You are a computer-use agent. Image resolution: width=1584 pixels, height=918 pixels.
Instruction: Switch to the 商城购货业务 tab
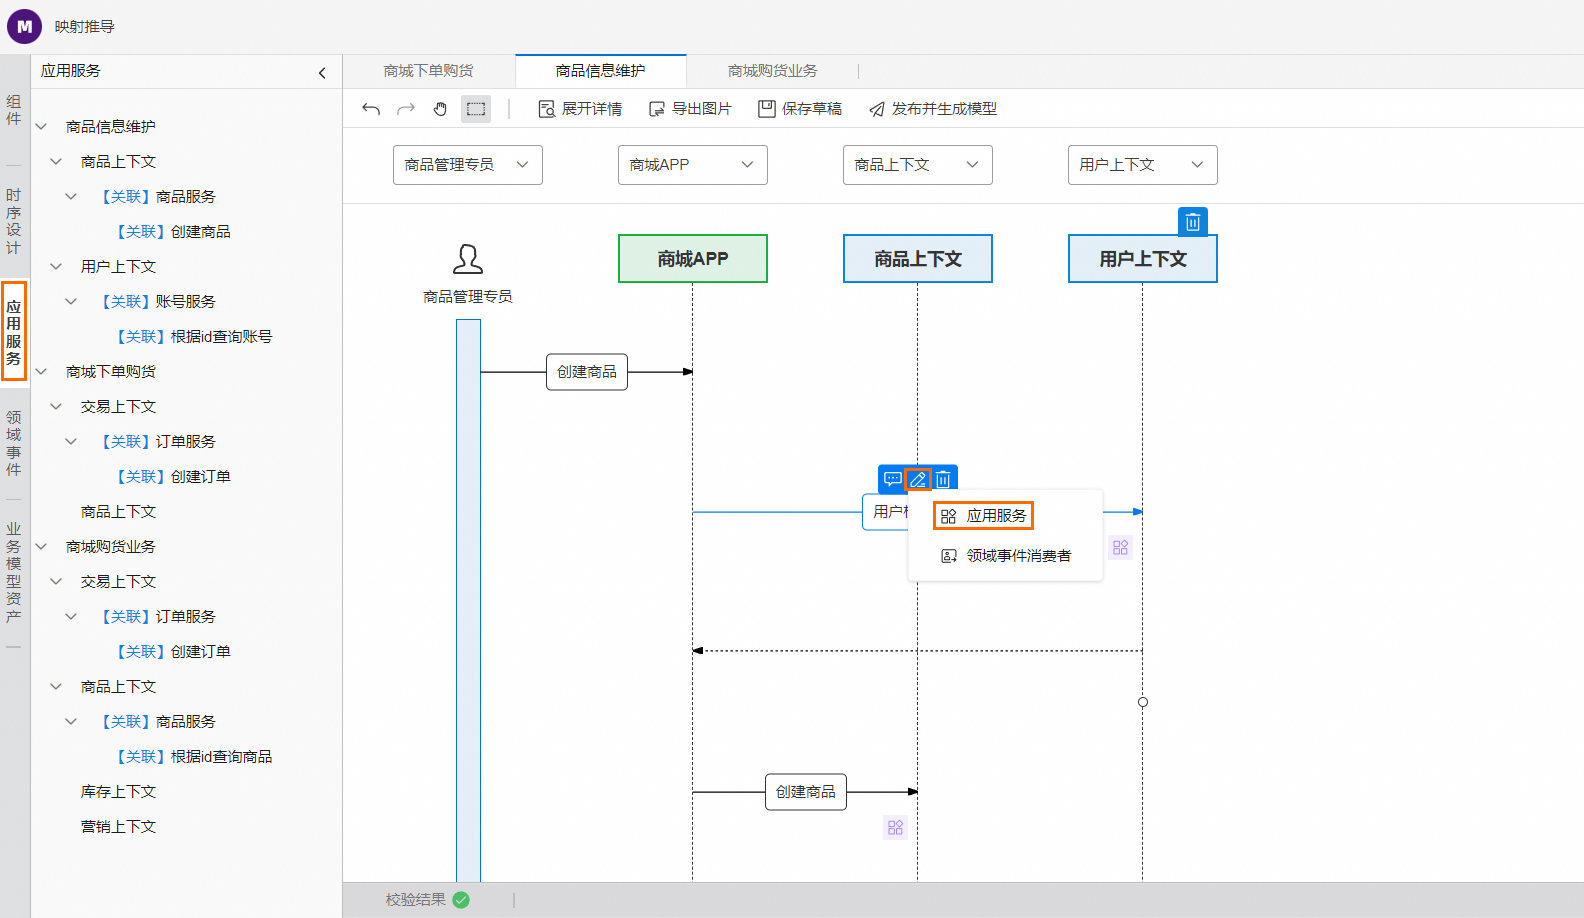pyautogui.click(x=773, y=71)
